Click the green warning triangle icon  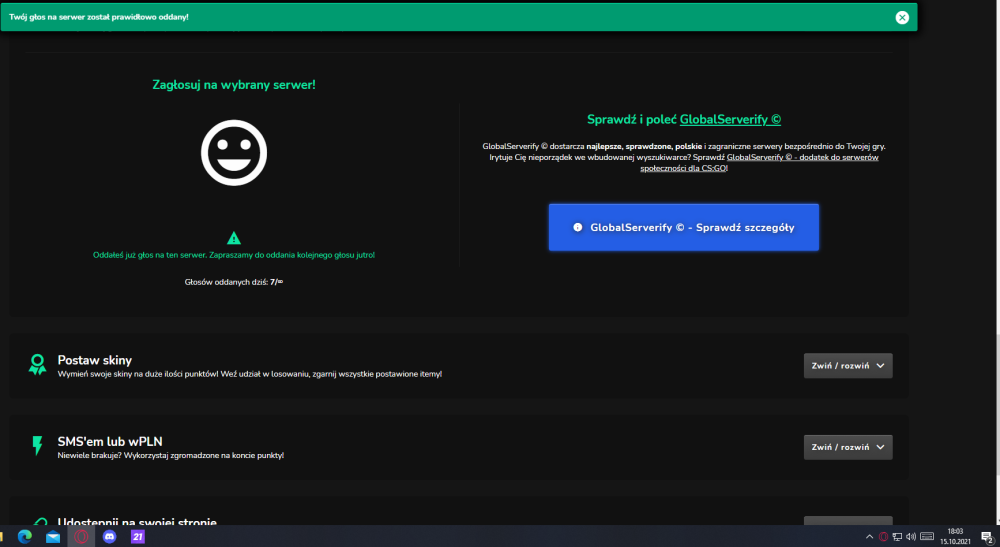coord(234,238)
